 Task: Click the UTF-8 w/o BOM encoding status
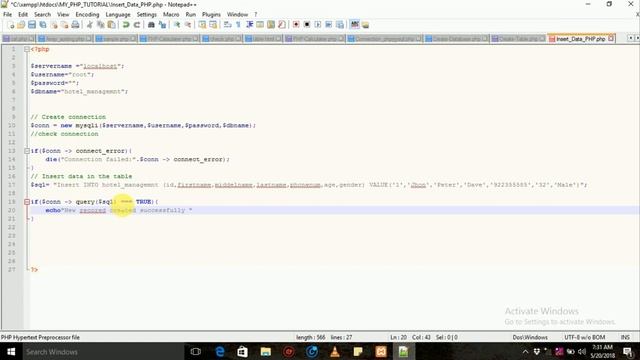click(x=584, y=338)
